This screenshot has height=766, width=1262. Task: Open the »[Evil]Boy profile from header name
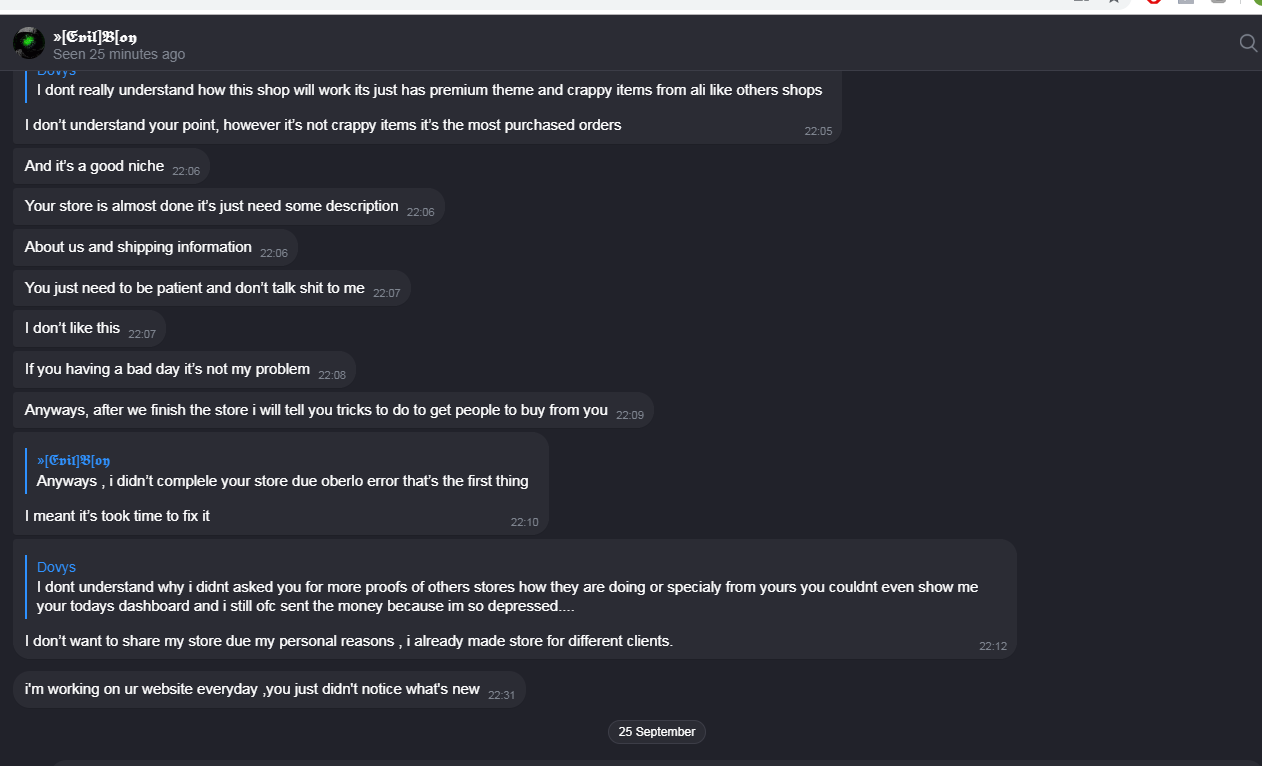(95, 37)
